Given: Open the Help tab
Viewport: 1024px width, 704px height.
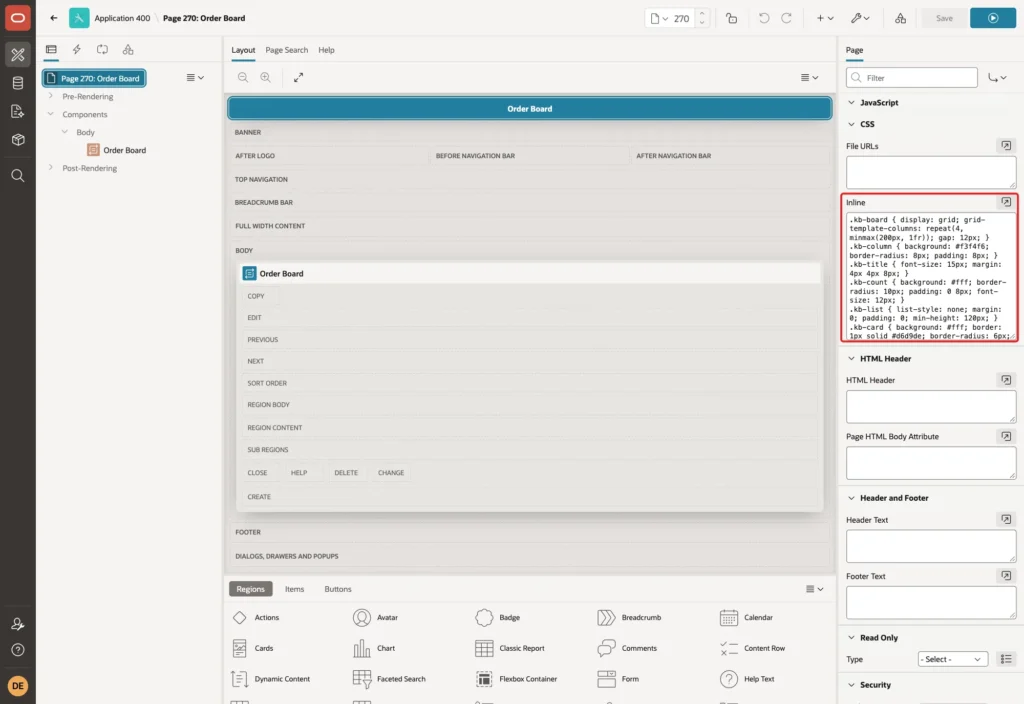Looking at the screenshot, I should [x=326, y=50].
